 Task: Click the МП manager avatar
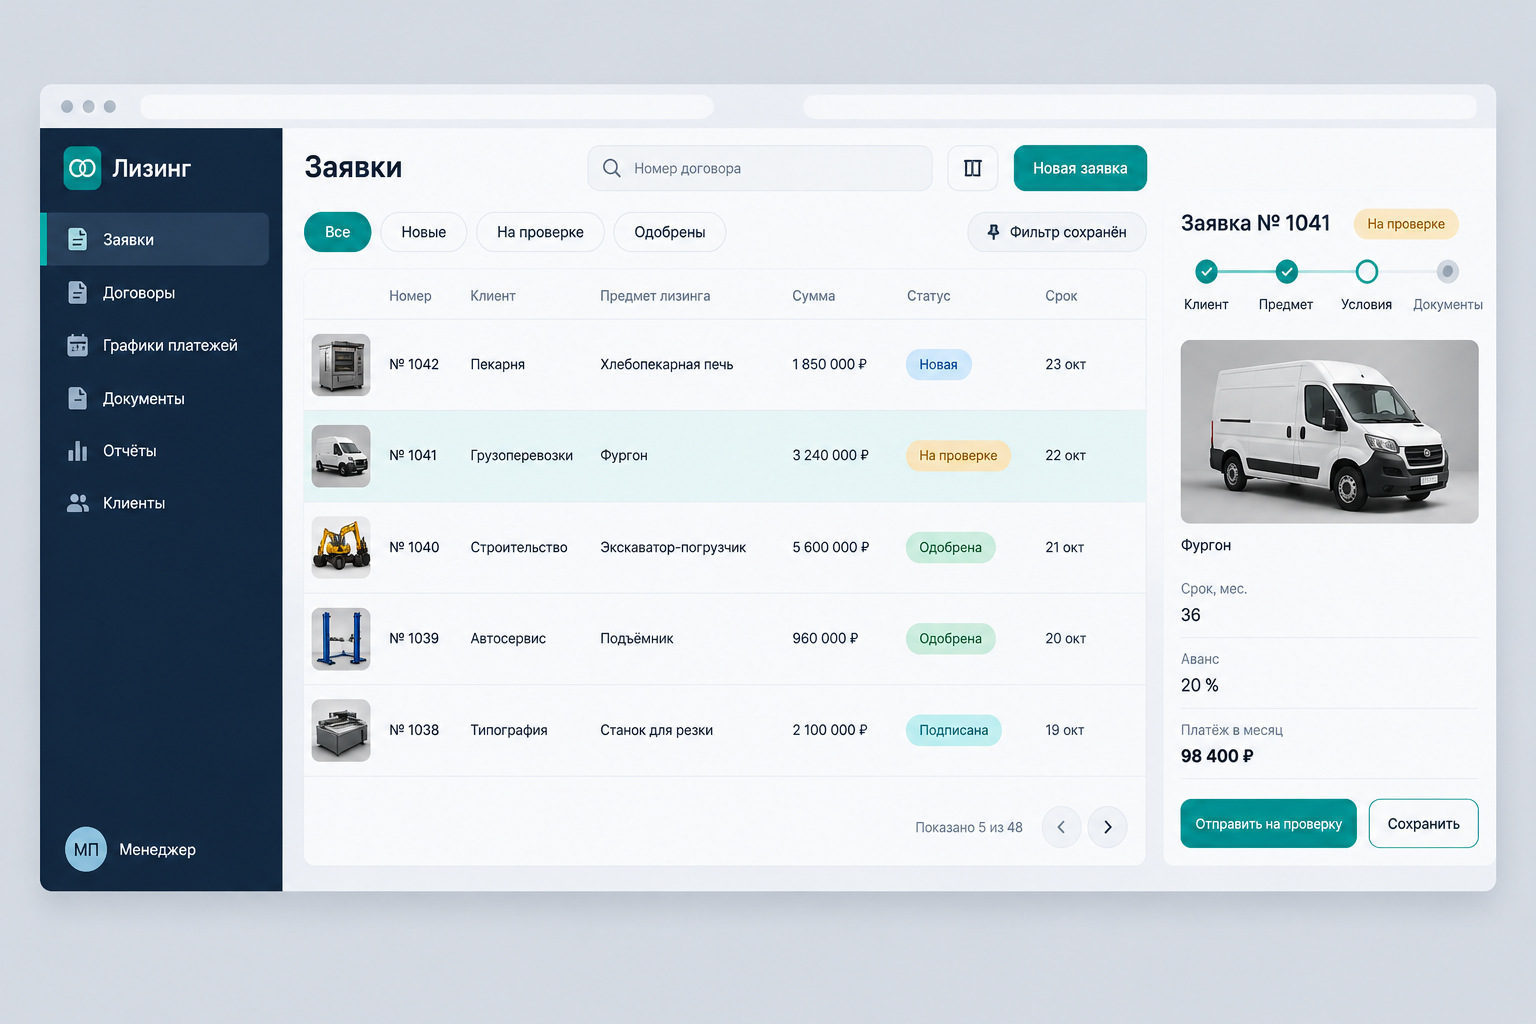coord(86,849)
